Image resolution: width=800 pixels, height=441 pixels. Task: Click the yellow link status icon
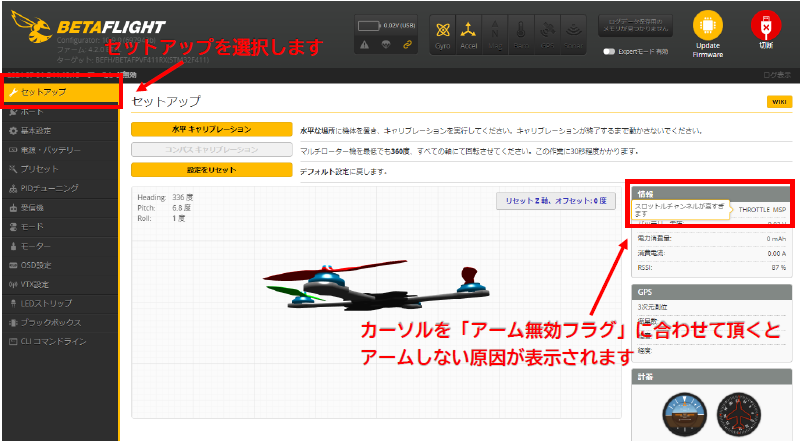click(x=407, y=45)
